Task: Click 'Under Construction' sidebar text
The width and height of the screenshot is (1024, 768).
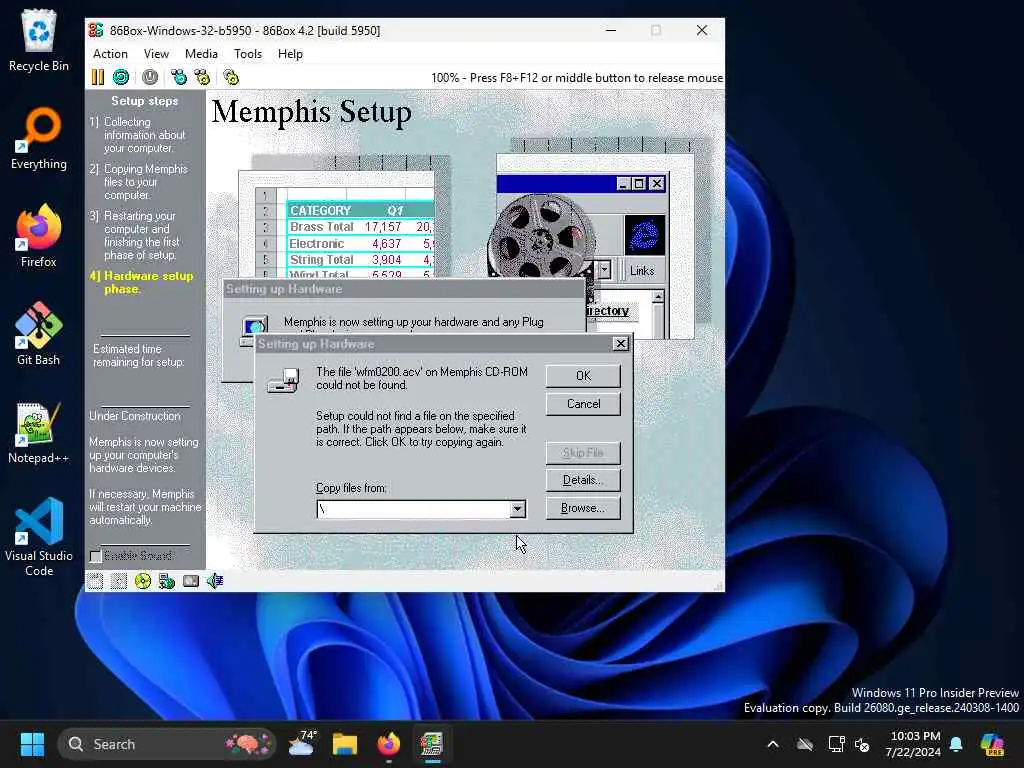Action: coord(135,416)
